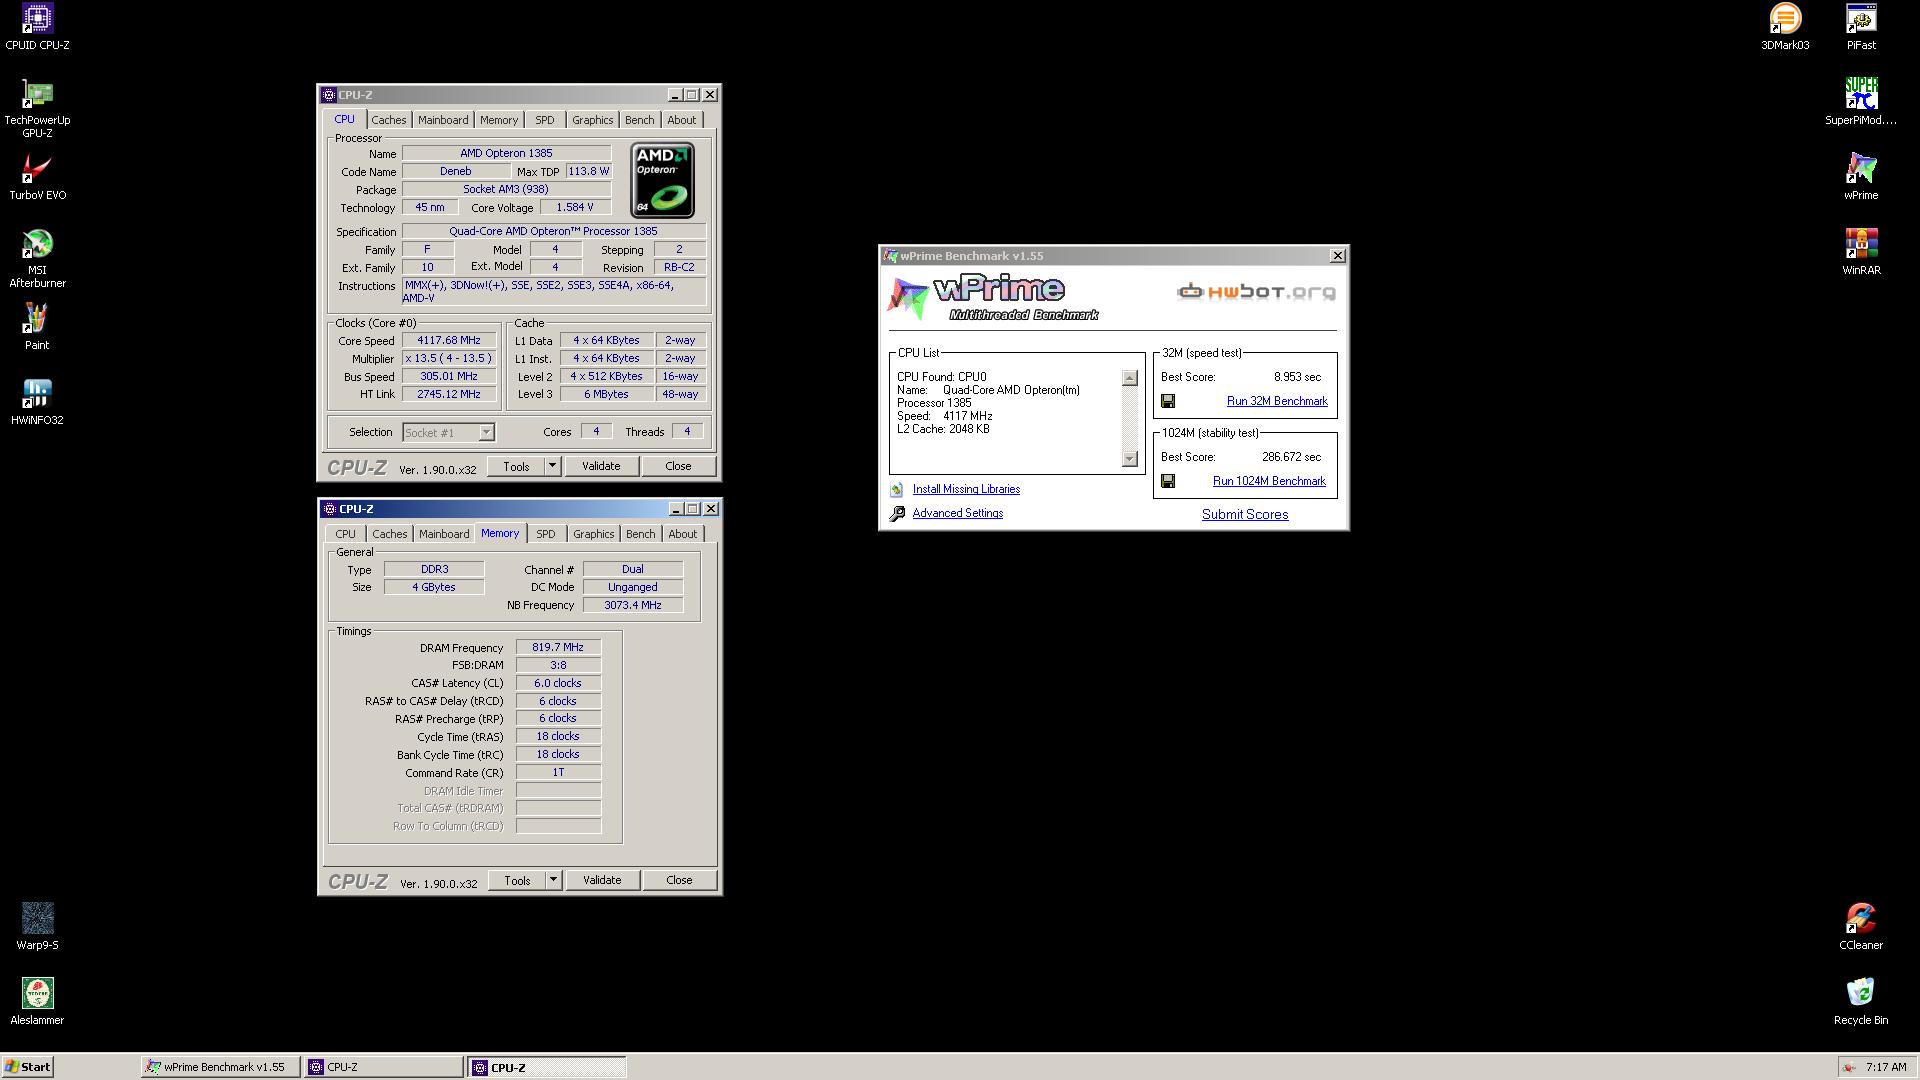Open Aleslammer desktop icon

click(37, 1002)
